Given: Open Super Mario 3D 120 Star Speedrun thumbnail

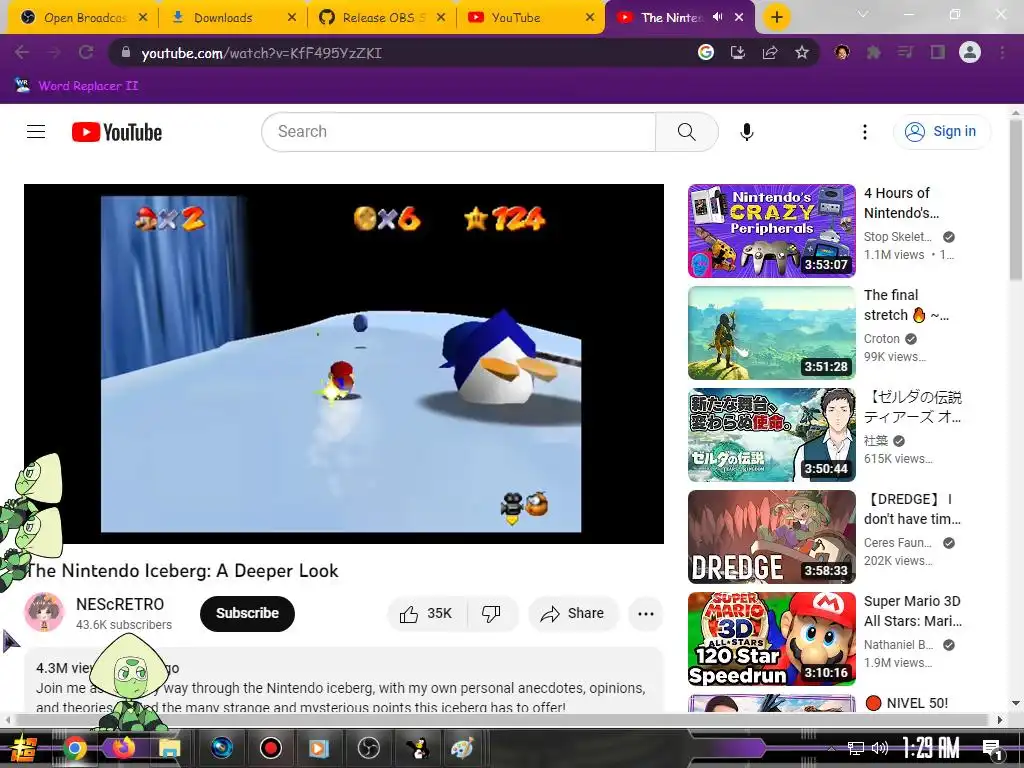Looking at the screenshot, I should point(771,639).
